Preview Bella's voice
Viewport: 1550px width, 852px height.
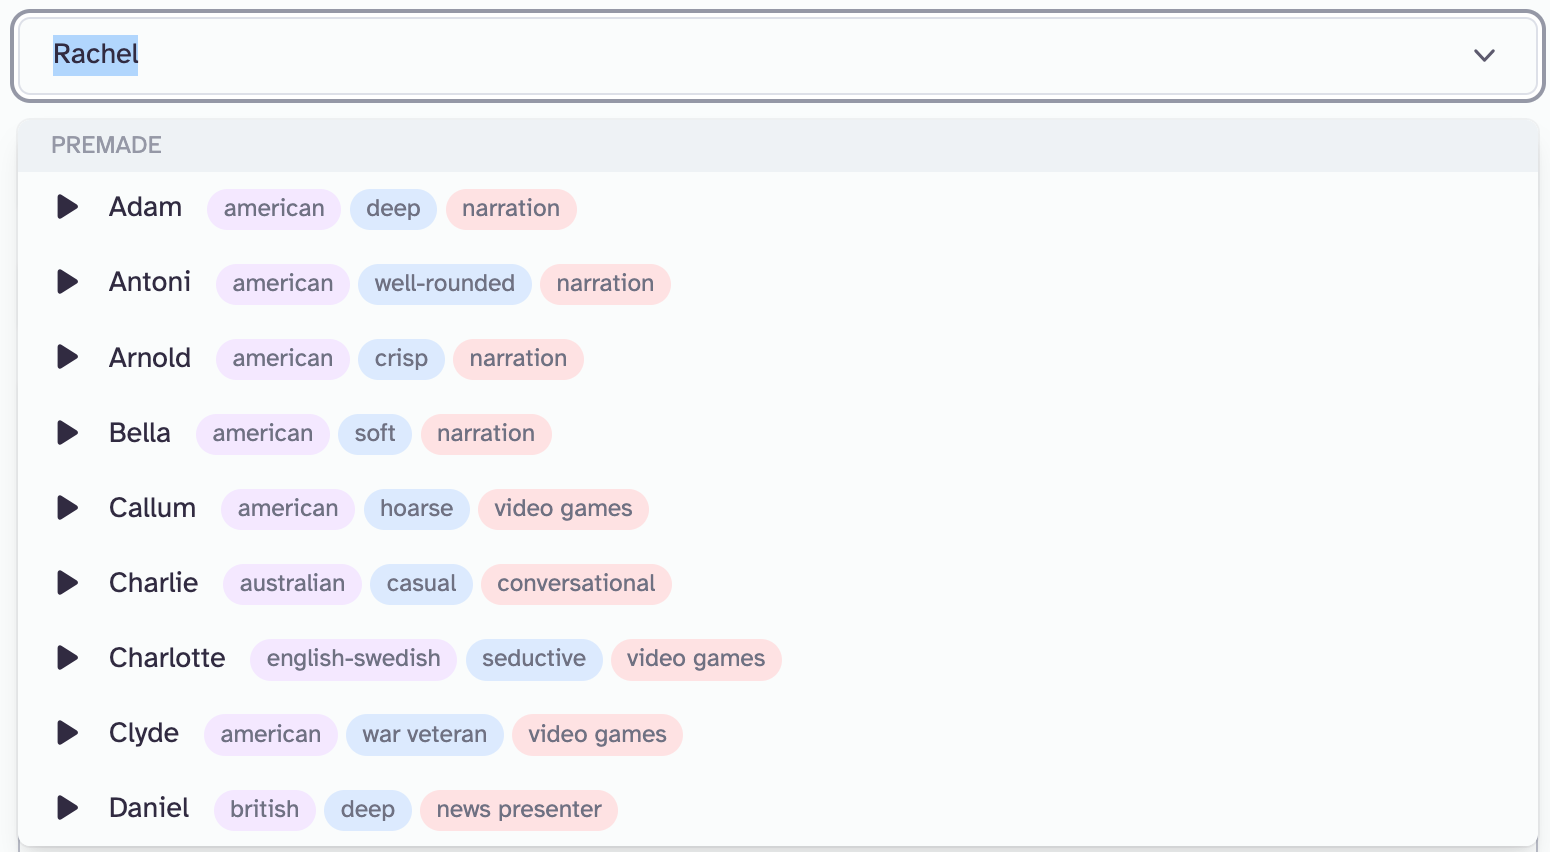67,432
